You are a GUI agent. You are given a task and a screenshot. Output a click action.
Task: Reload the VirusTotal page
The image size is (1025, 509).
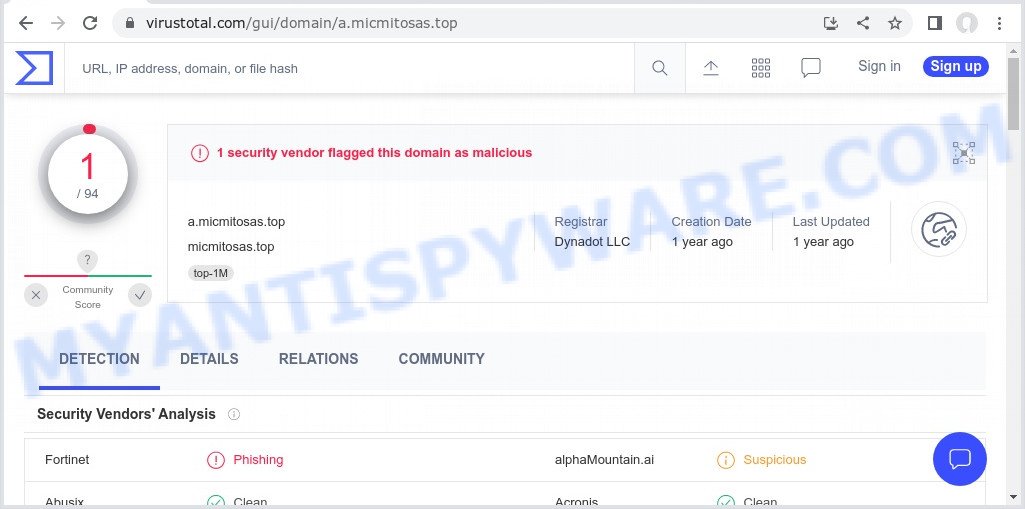(x=90, y=24)
